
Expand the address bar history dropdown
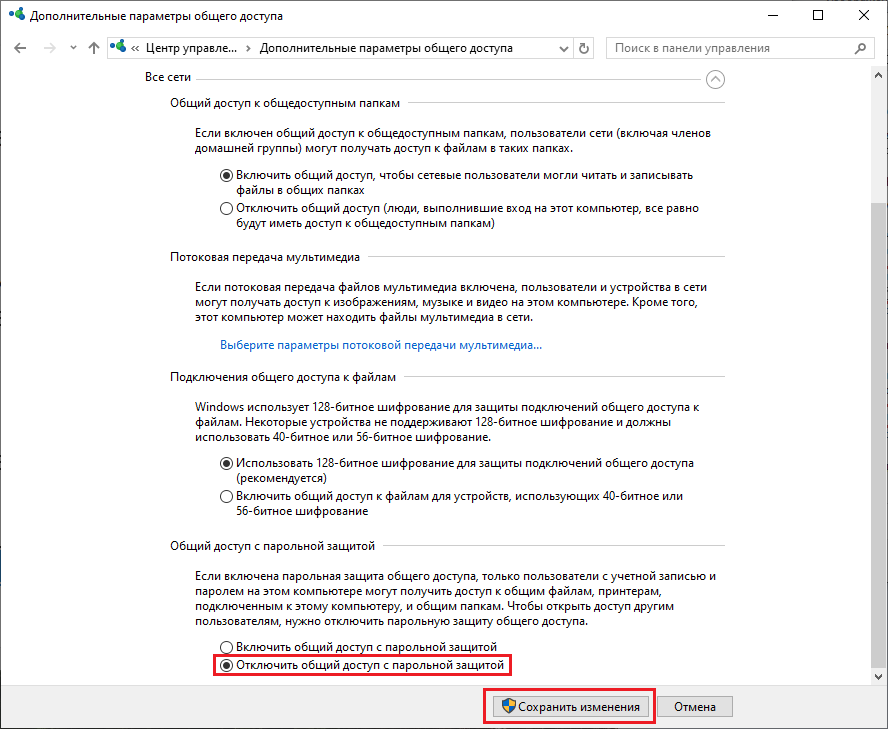click(563, 48)
